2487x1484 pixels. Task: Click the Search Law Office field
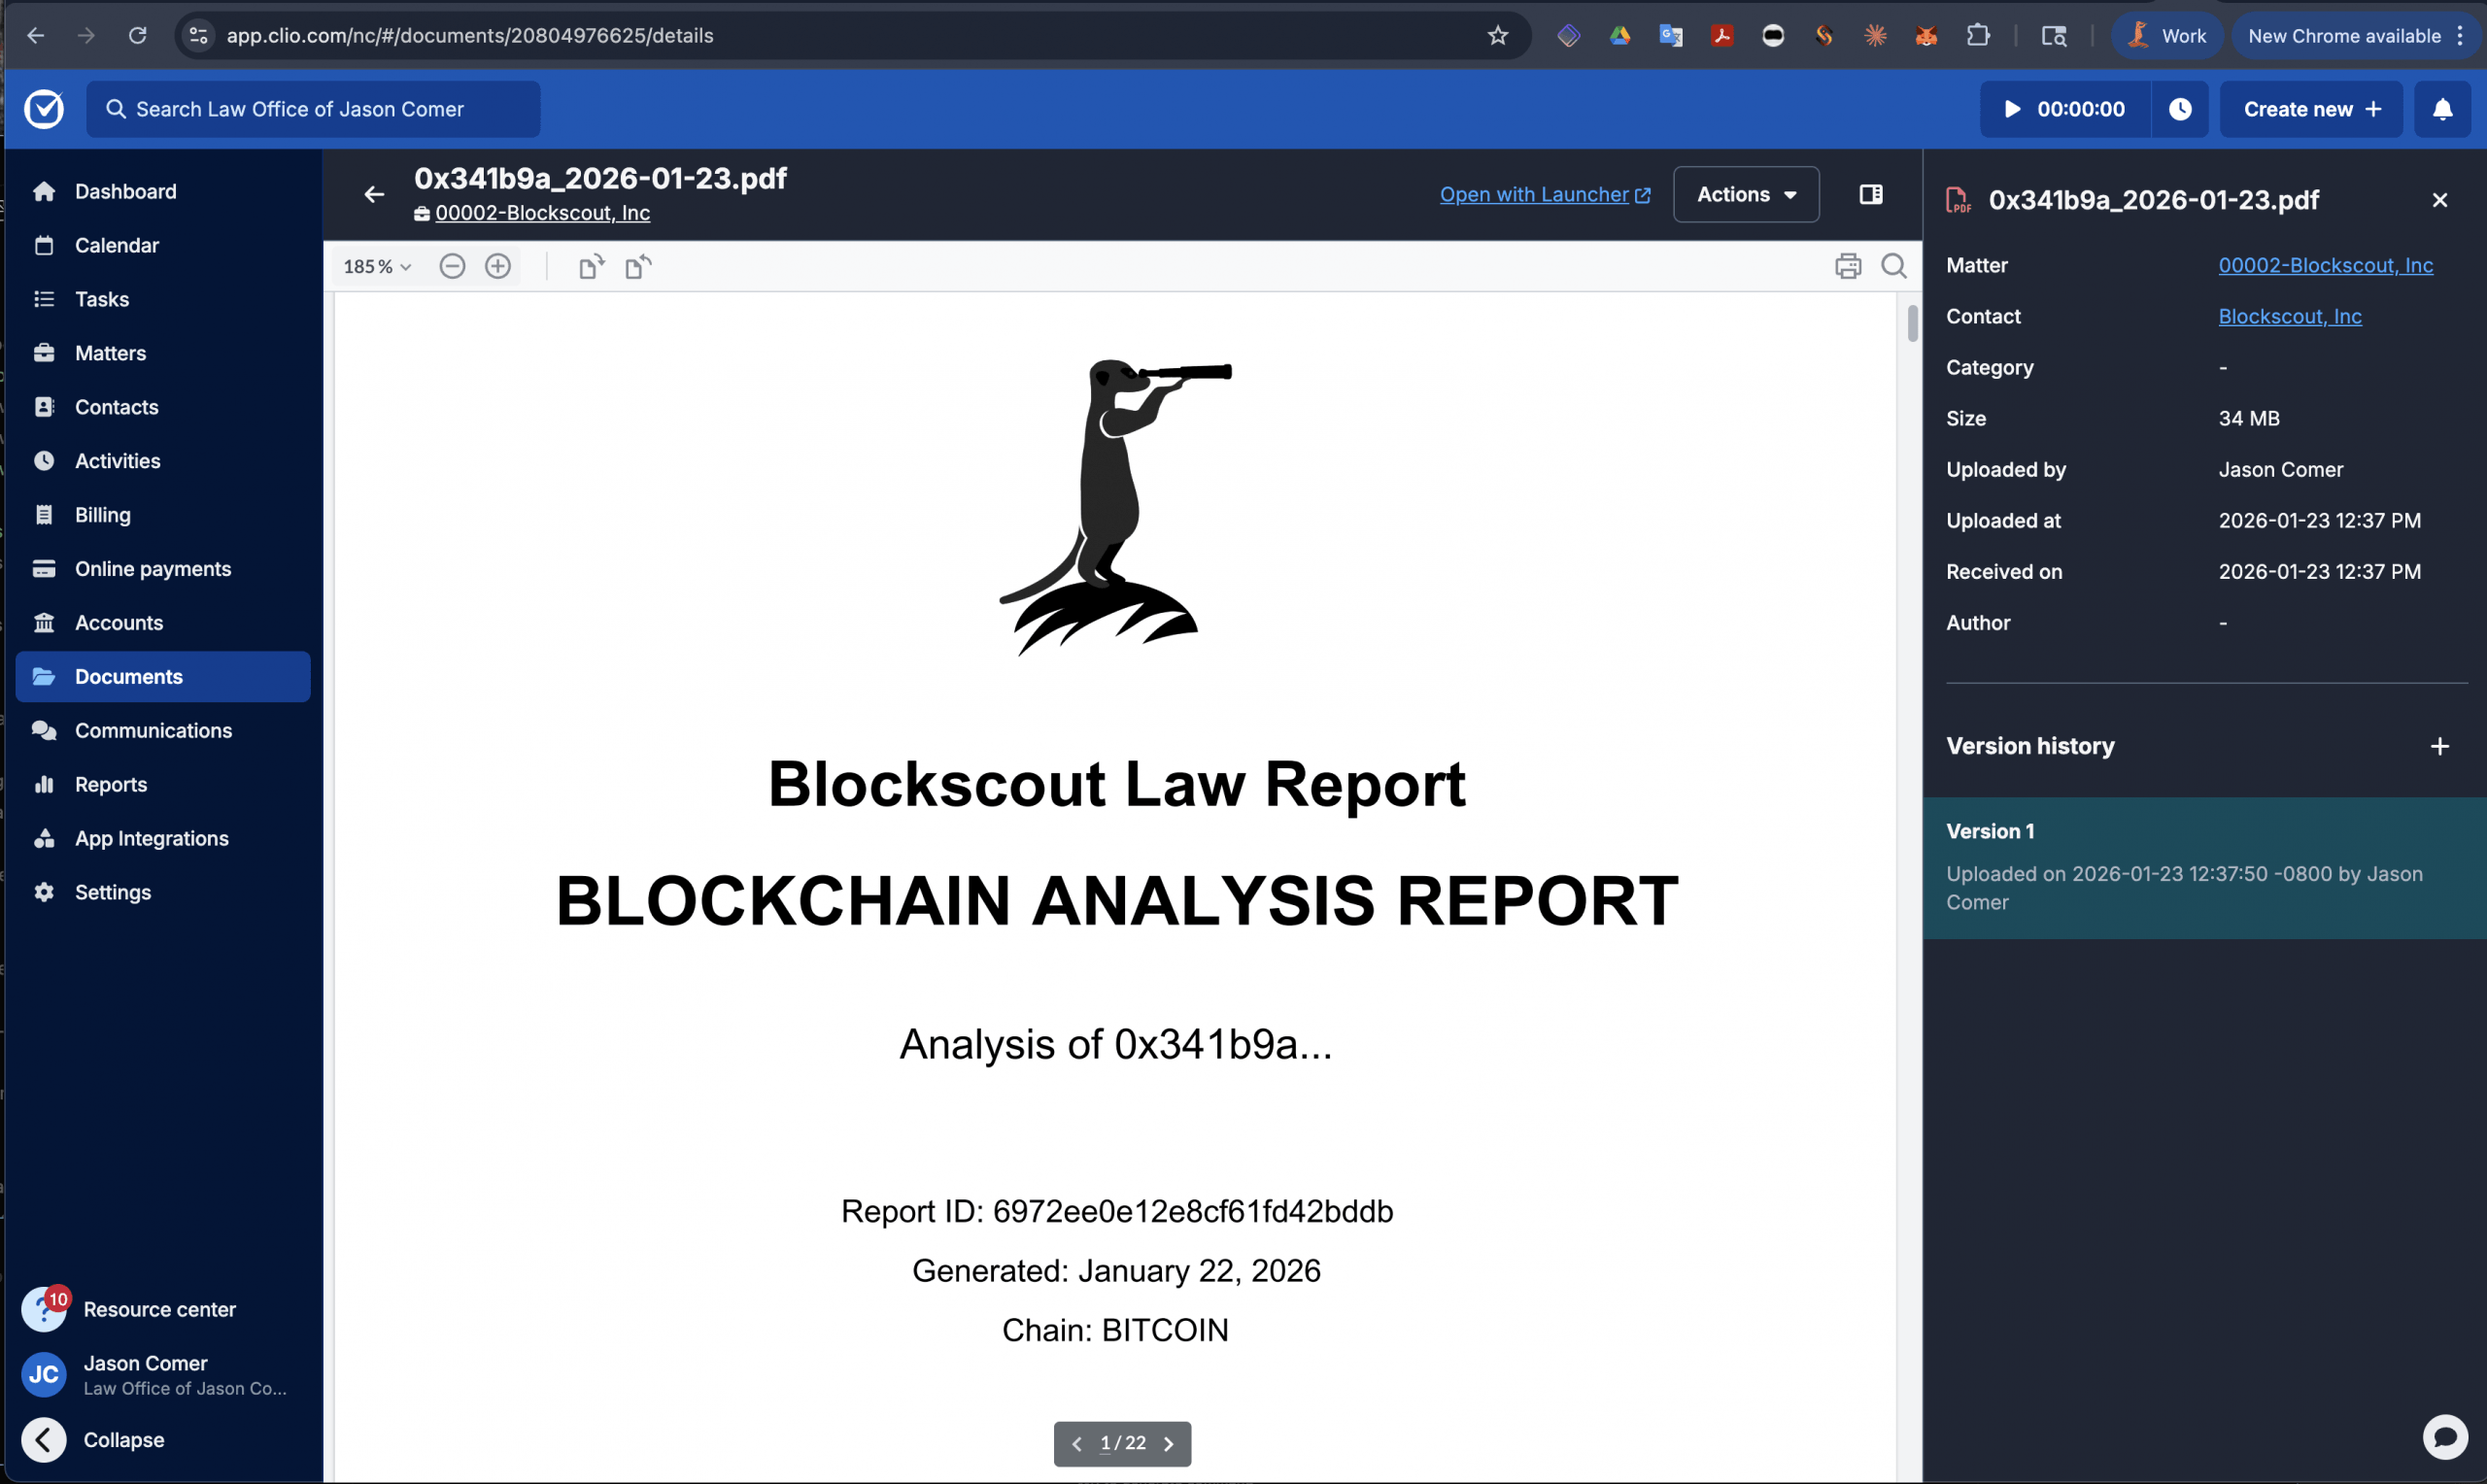(313, 109)
